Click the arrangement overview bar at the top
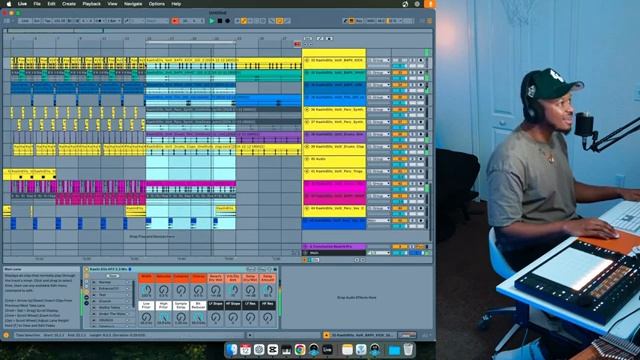This screenshot has height=360, width=640. click(x=218, y=31)
